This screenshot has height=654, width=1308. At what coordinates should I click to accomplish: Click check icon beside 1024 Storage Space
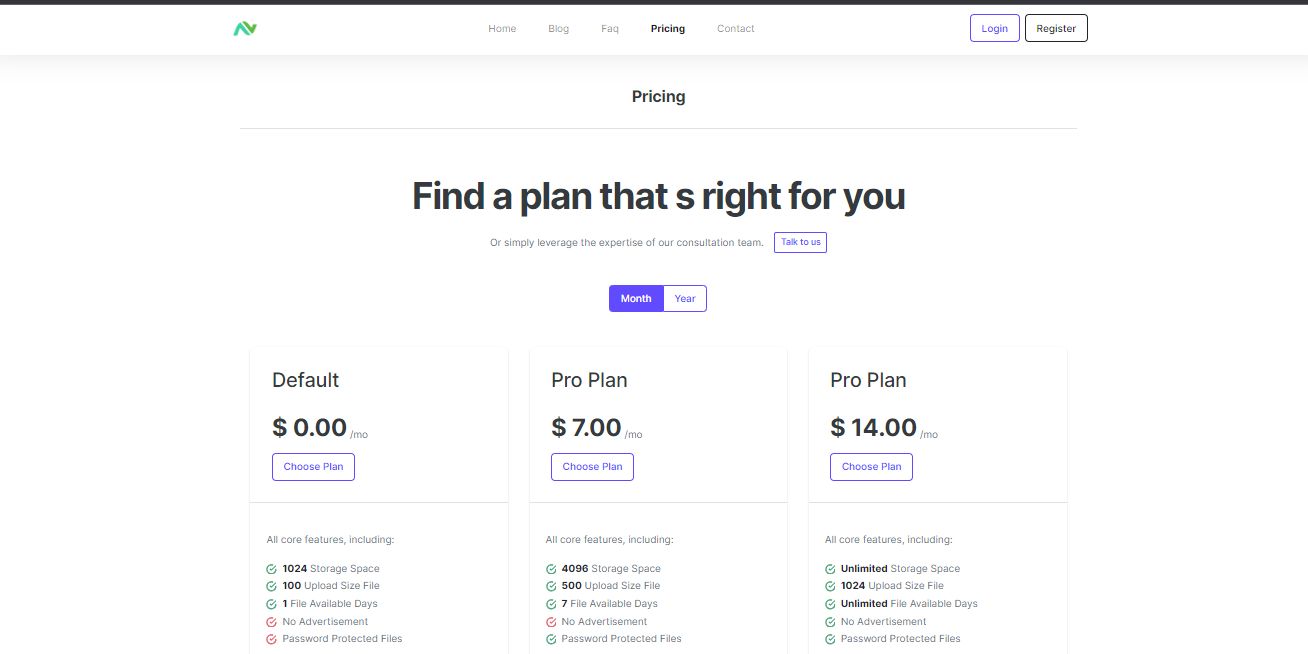[x=271, y=569]
